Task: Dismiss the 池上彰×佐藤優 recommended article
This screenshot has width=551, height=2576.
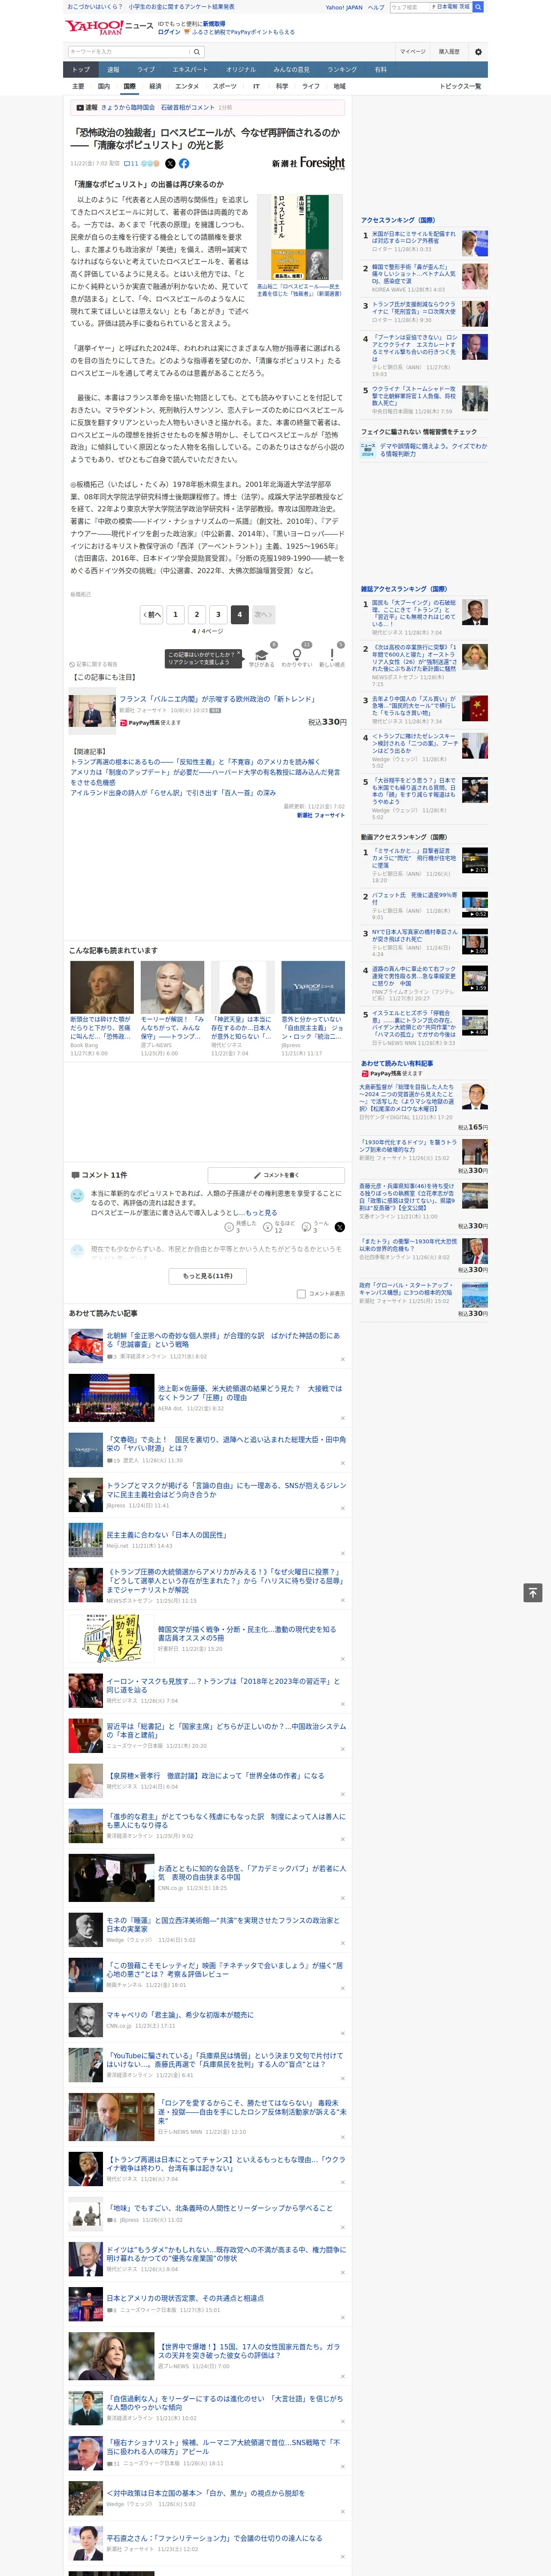Action: [x=342, y=1418]
